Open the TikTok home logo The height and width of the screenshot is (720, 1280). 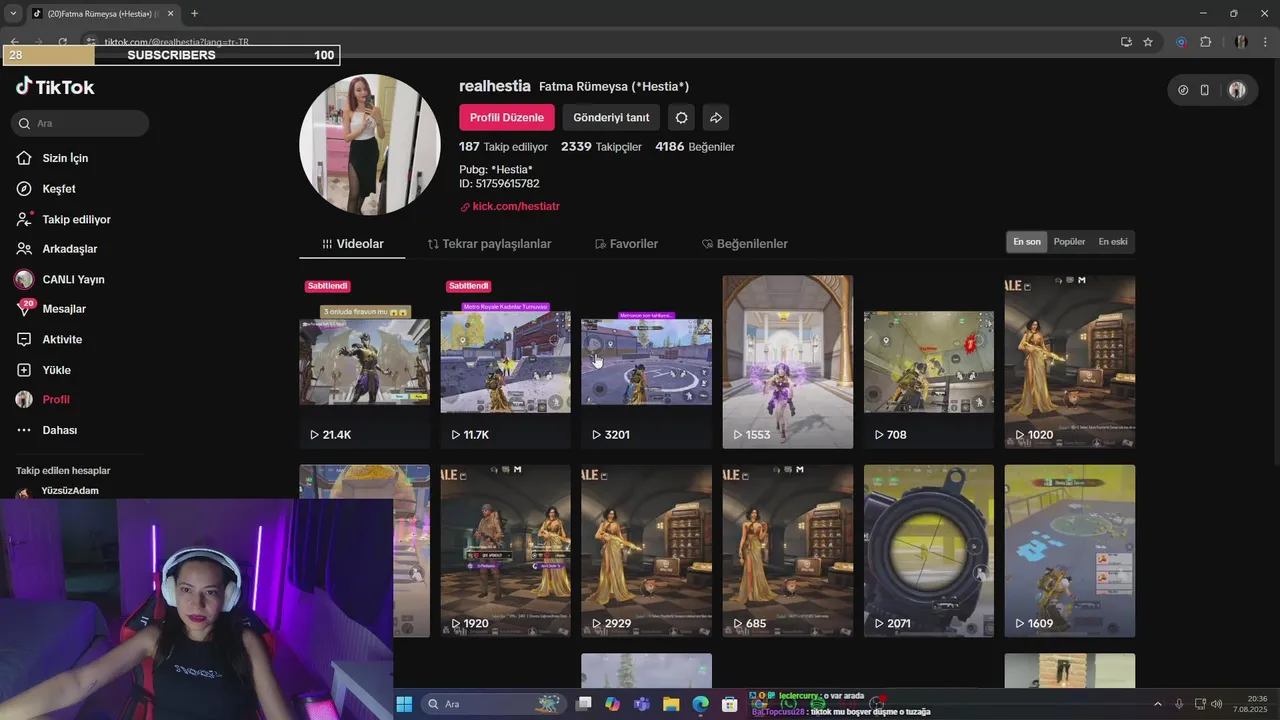coord(55,87)
